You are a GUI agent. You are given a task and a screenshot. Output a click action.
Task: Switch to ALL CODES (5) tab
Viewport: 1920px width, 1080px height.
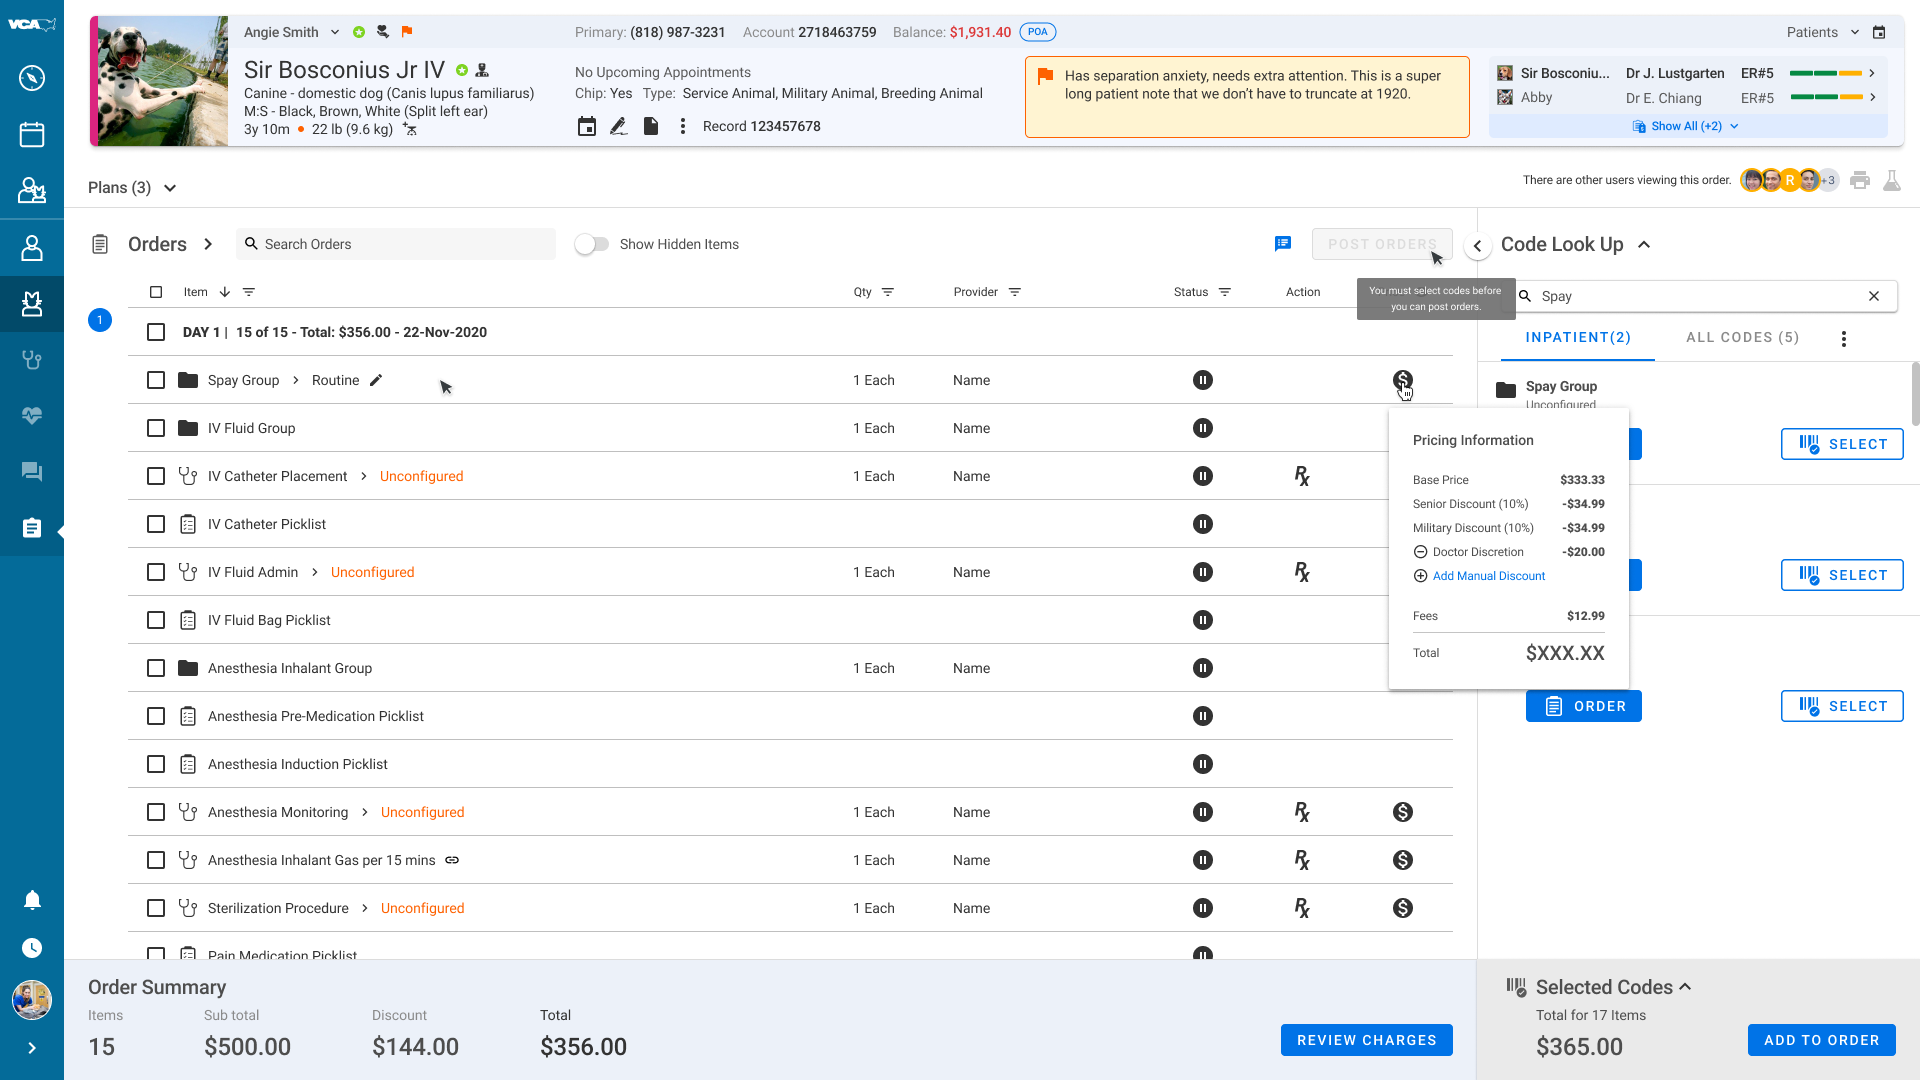[1742, 338]
